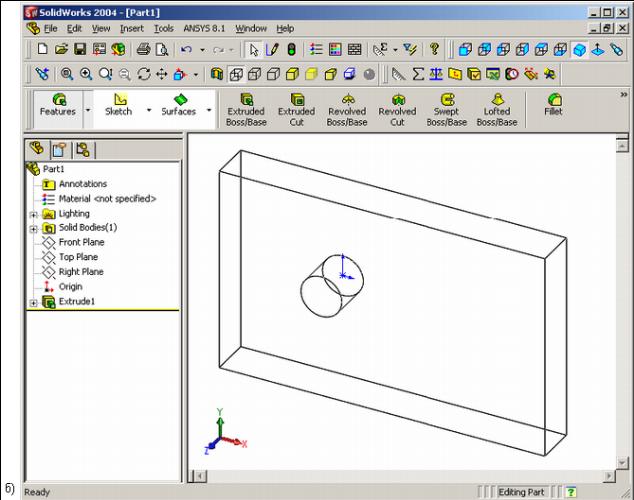Screen dimensions: 634x500
Task: Toggle Wireframe display mode
Action: [236, 74]
